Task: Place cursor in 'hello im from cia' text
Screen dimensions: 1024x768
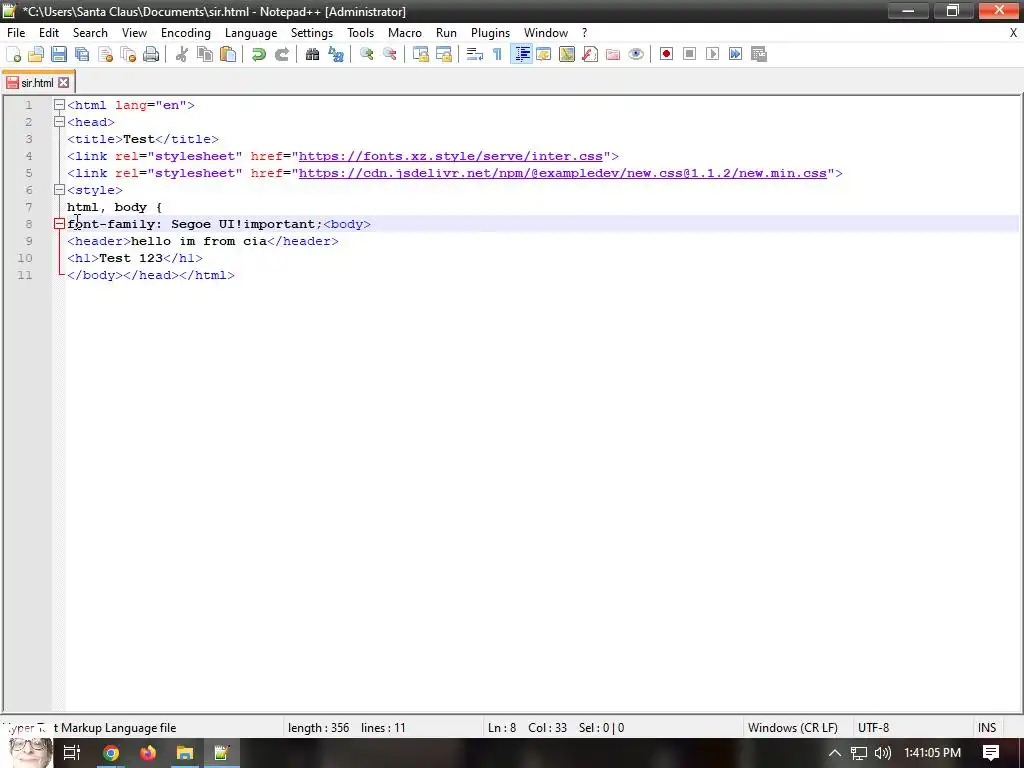Action: (x=199, y=241)
